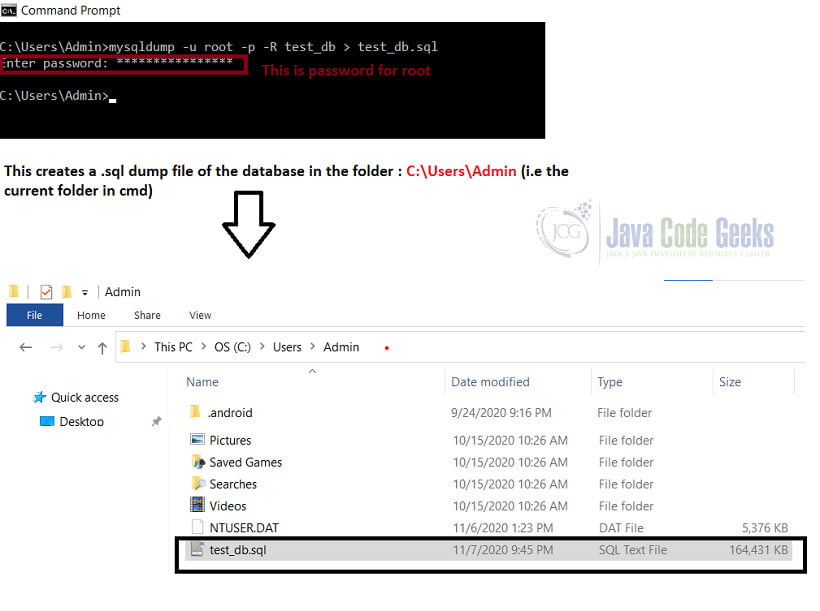Viewport: 820px width, 611px height.
Task: Click the Command Prompt title bar icon
Action: coord(8,10)
